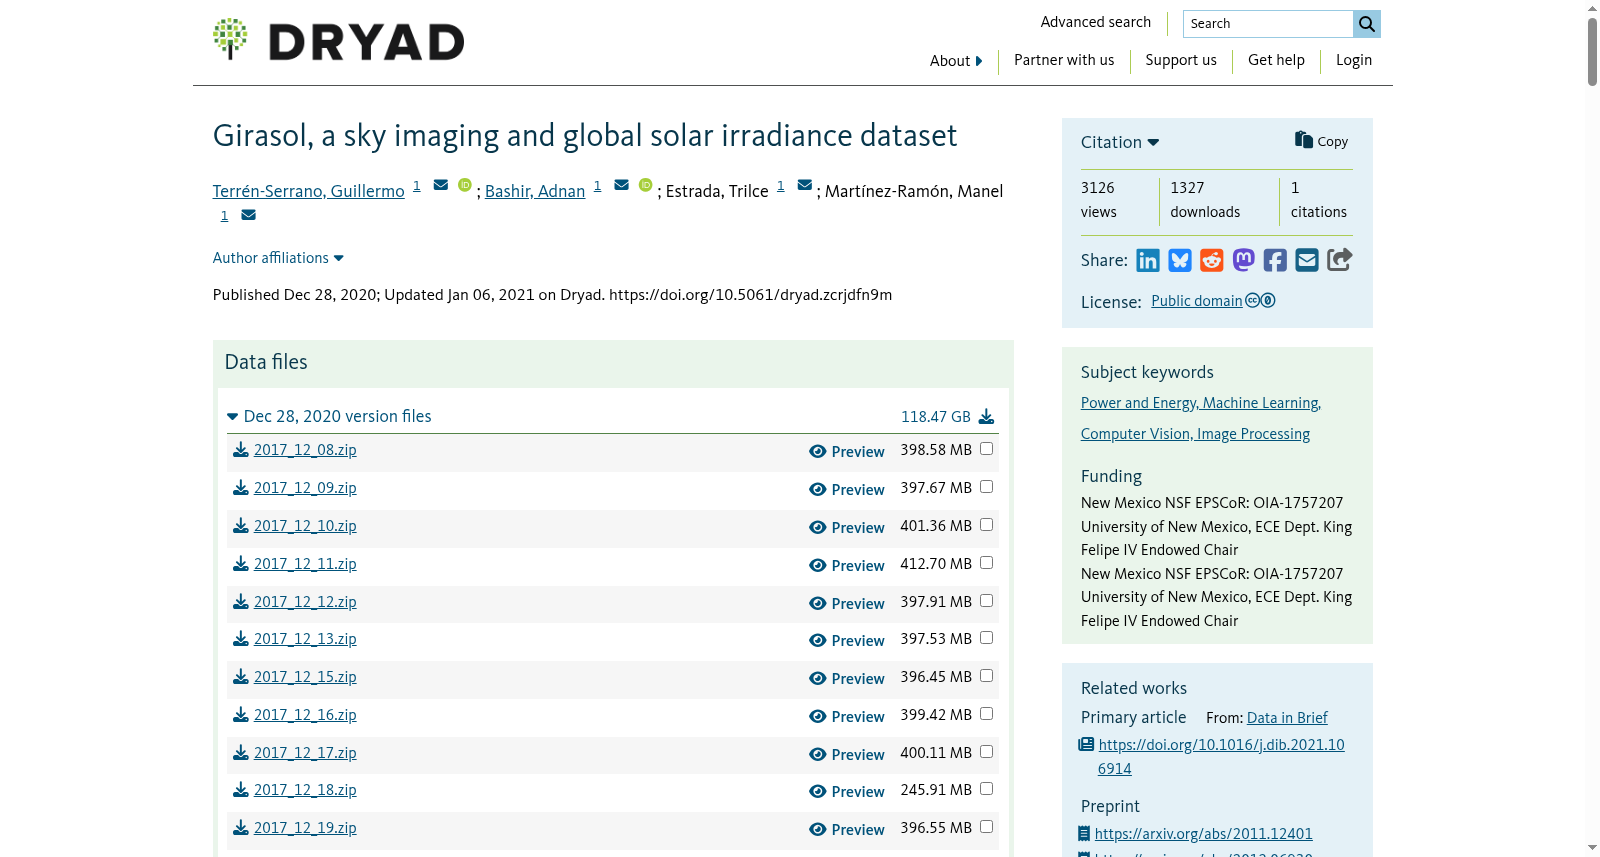Click the search magnifier icon
This screenshot has width=1600, height=857.
pyautogui.click(x=1367, y=24)
